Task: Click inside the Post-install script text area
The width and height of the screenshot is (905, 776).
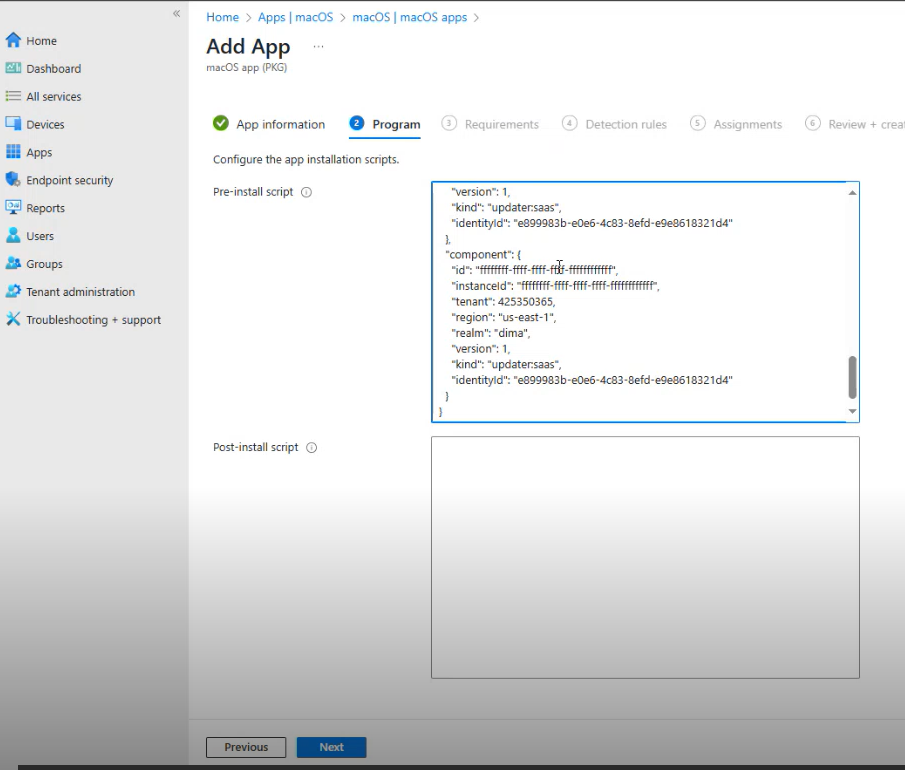Action: point(645,557)
